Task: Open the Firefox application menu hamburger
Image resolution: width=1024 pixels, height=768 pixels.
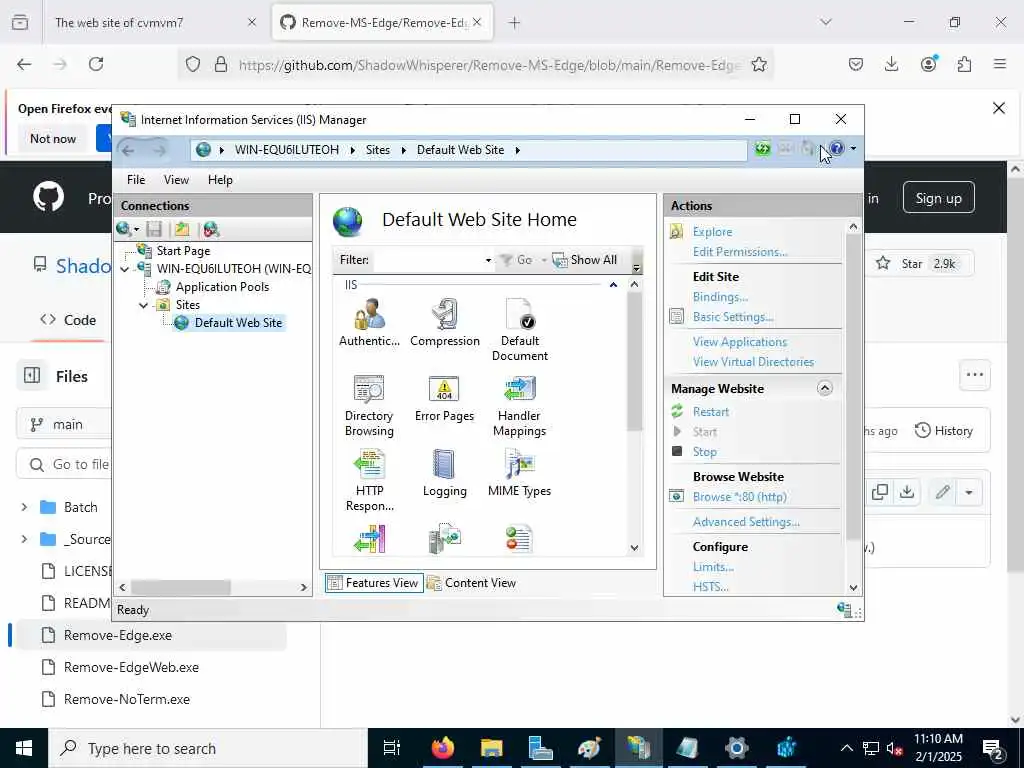Action: pos(1000,64)
